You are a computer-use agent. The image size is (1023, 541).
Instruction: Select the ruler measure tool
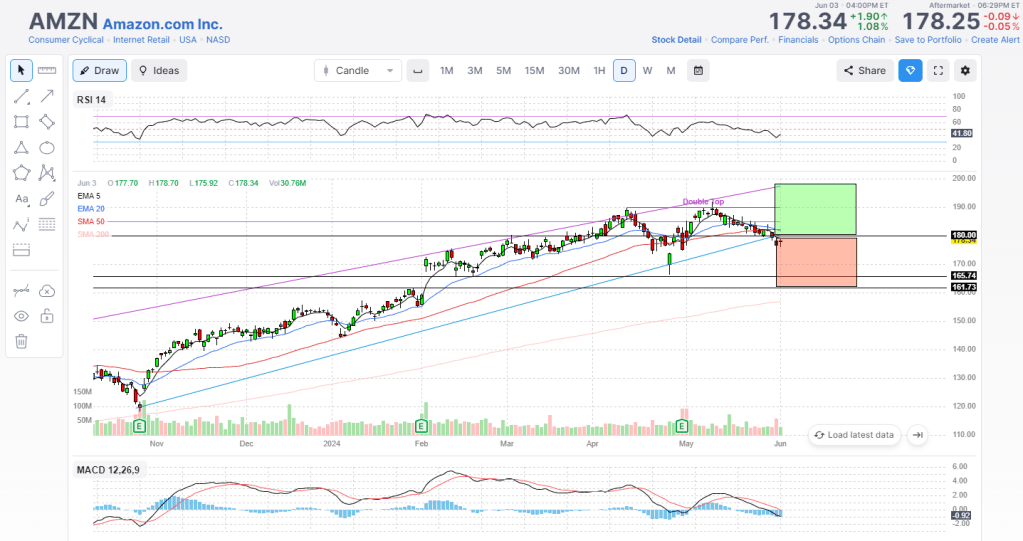click(46, 70)
